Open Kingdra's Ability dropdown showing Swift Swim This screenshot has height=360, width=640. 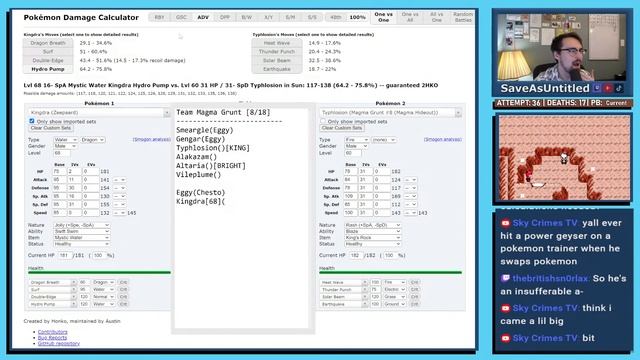coord(81,231)
